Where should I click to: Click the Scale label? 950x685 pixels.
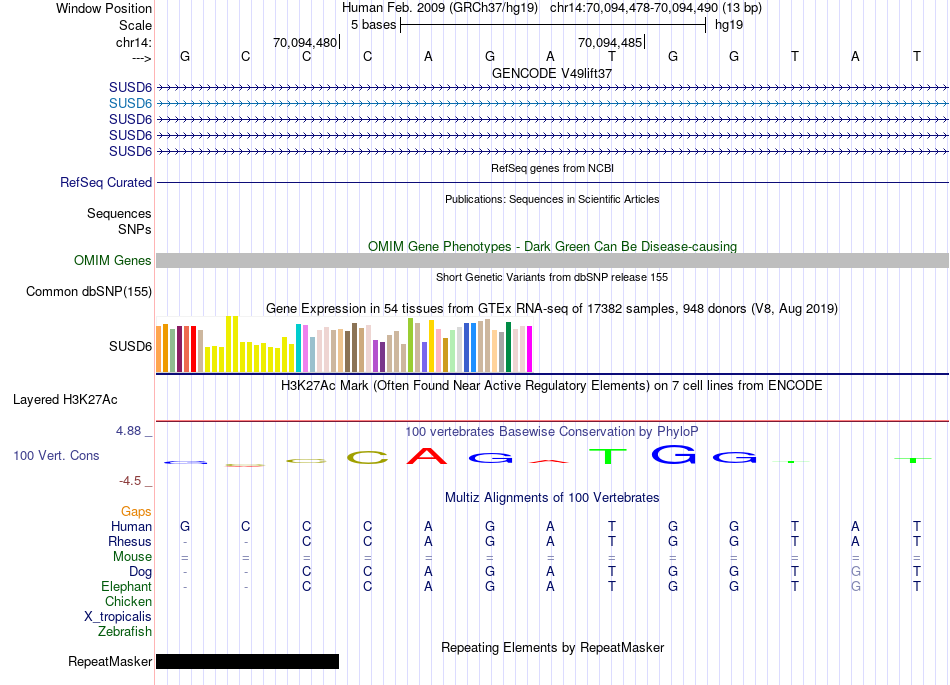coord(135,25)
